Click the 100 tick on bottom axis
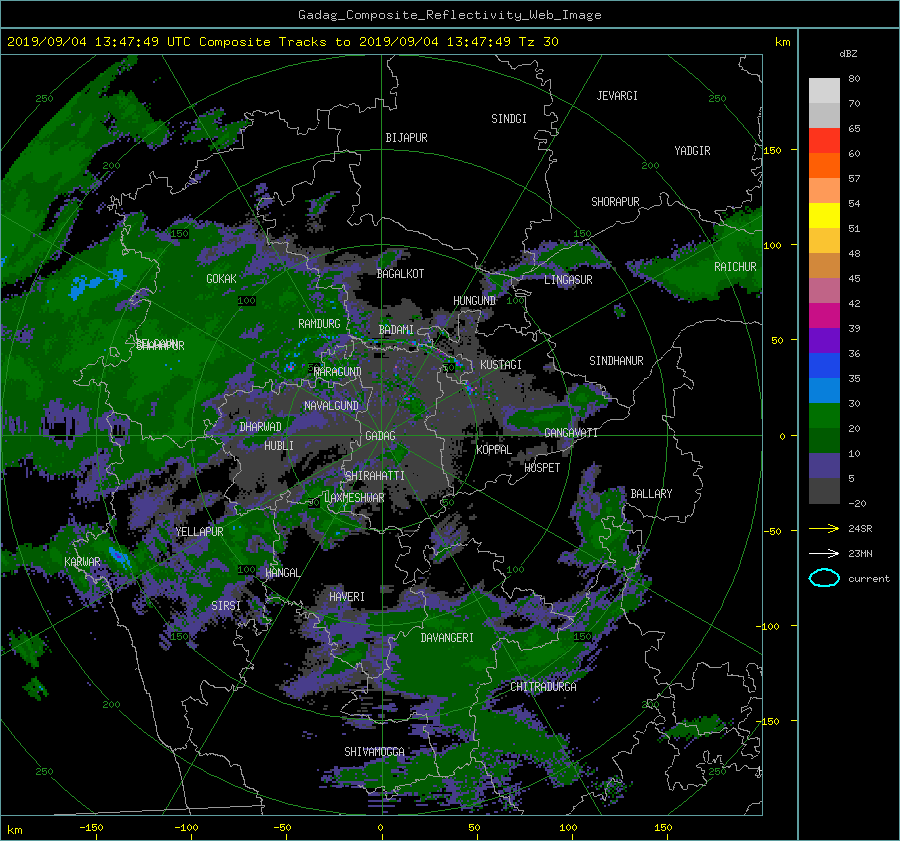Viewport: 900px width, 841px height. pyautogui.click(x=568, y=828)
